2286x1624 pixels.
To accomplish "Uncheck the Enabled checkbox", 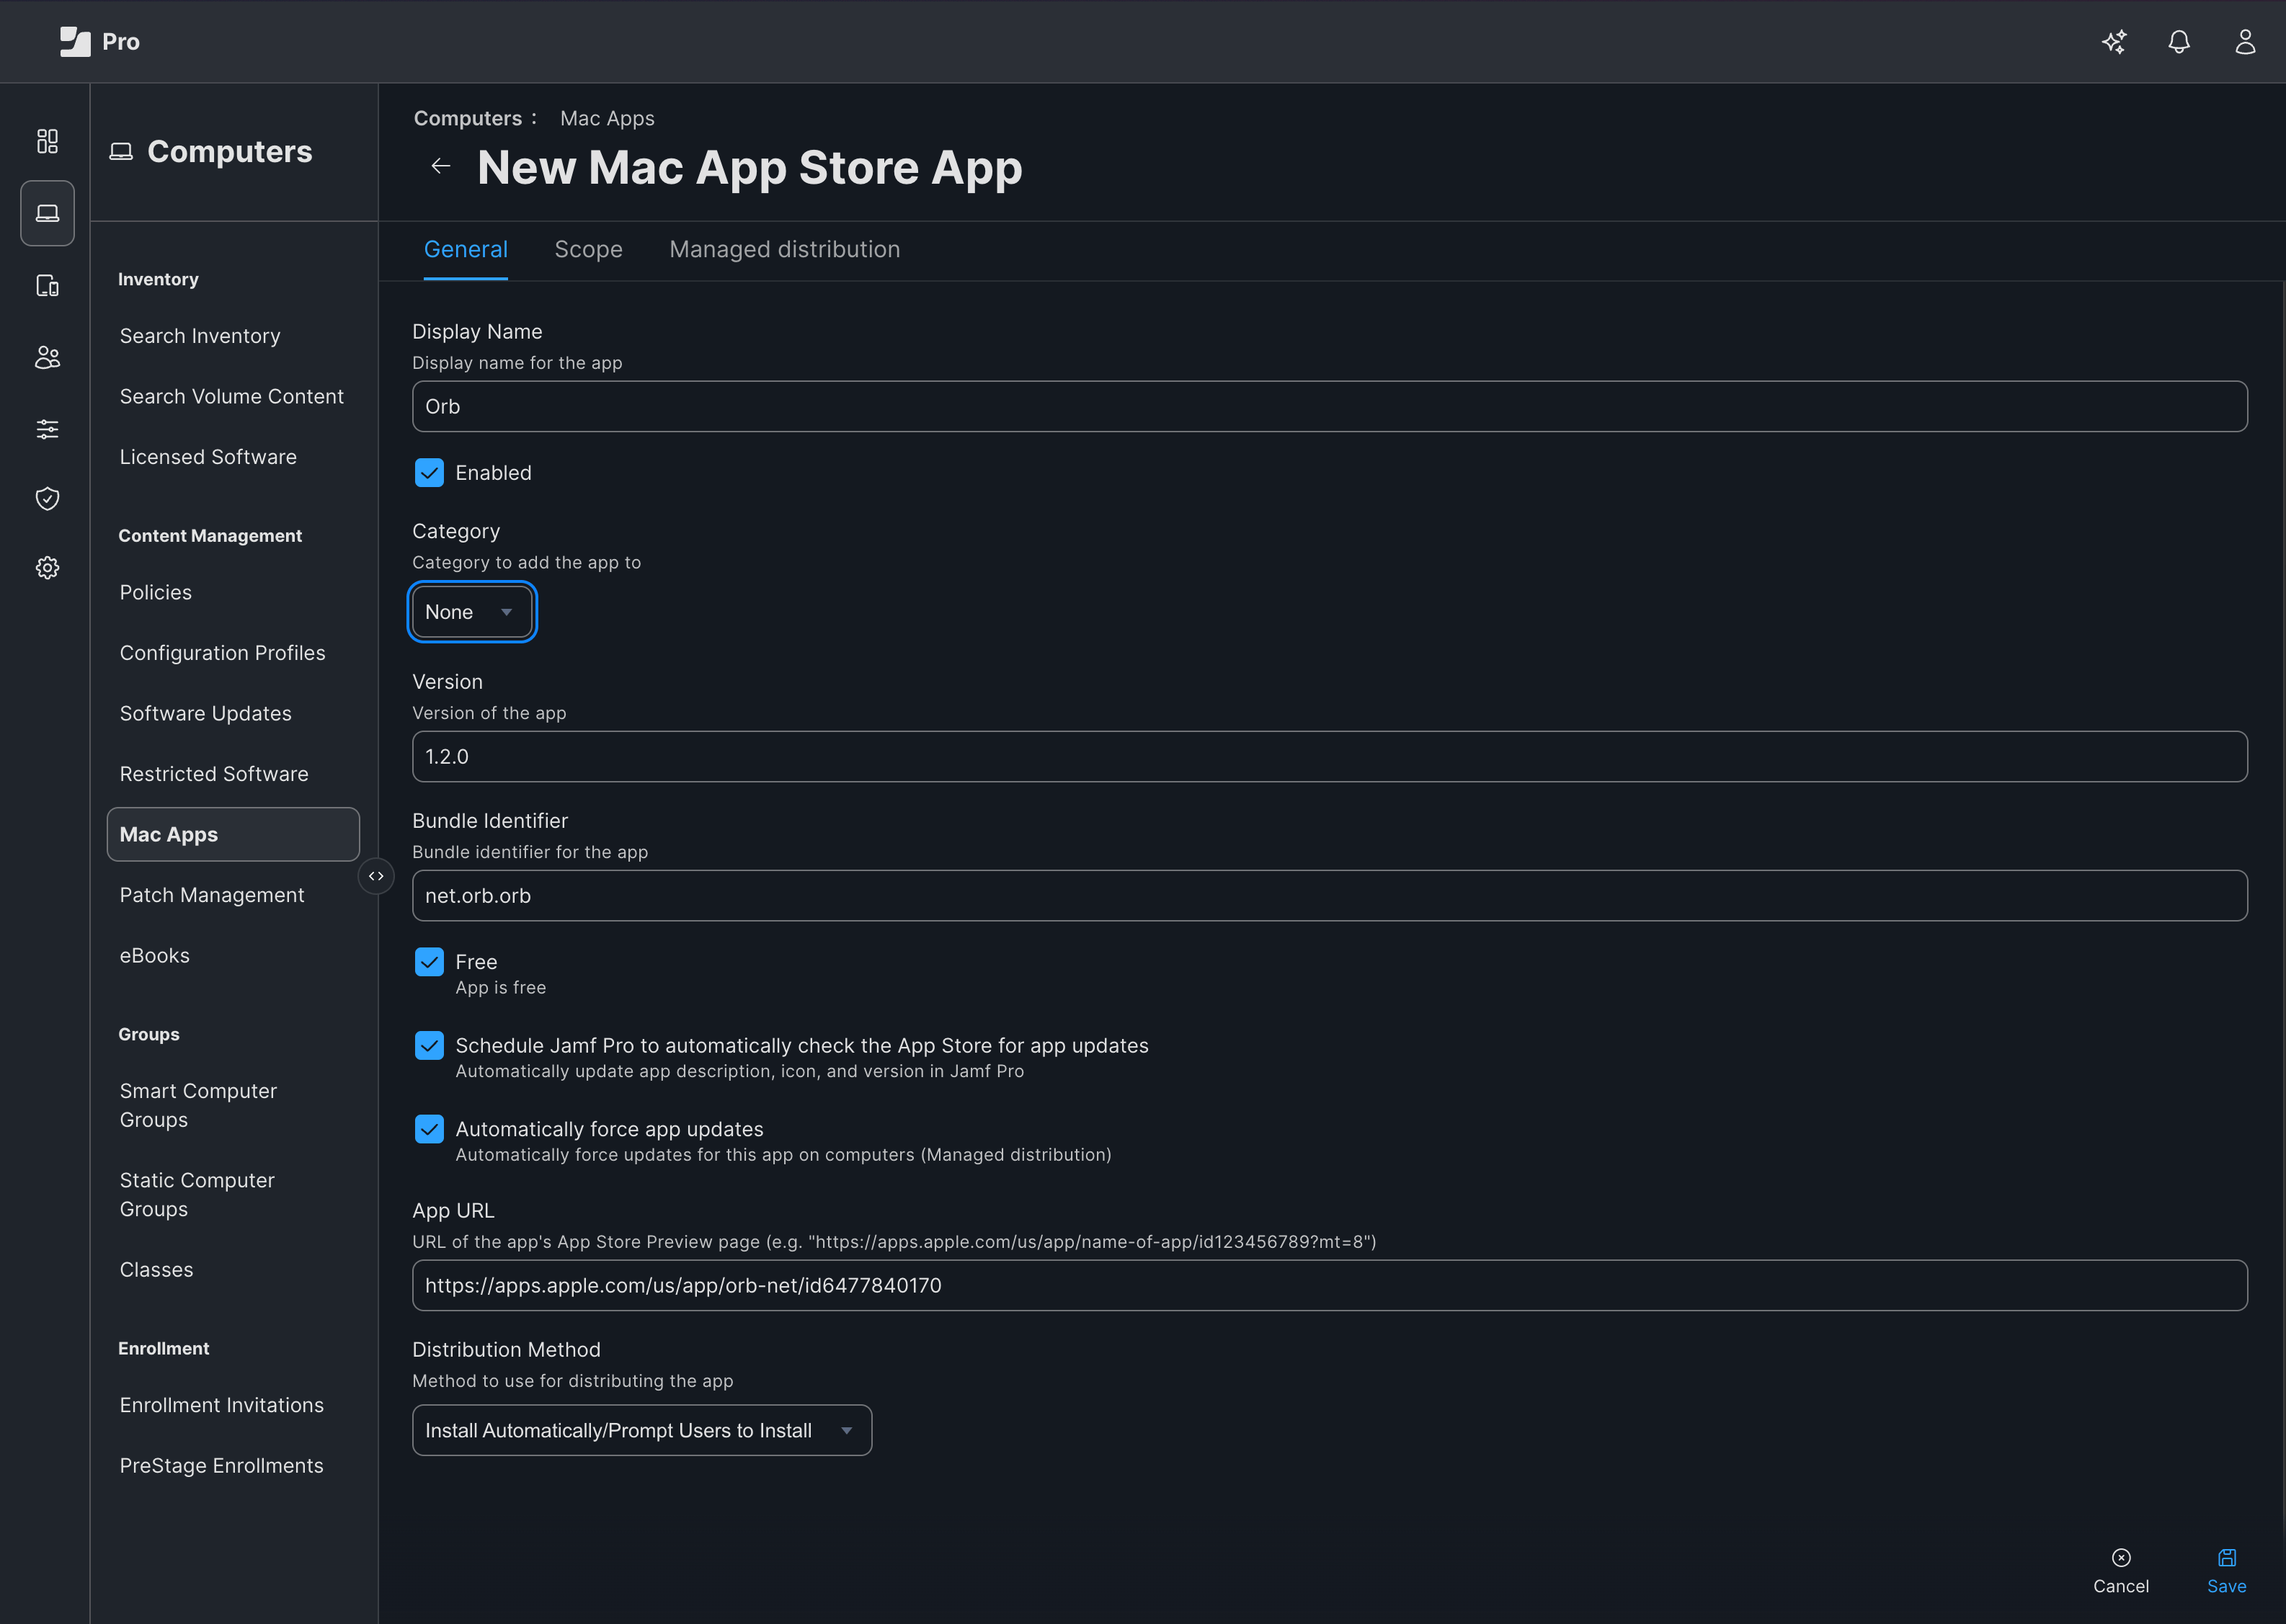I will coord(429,472).
